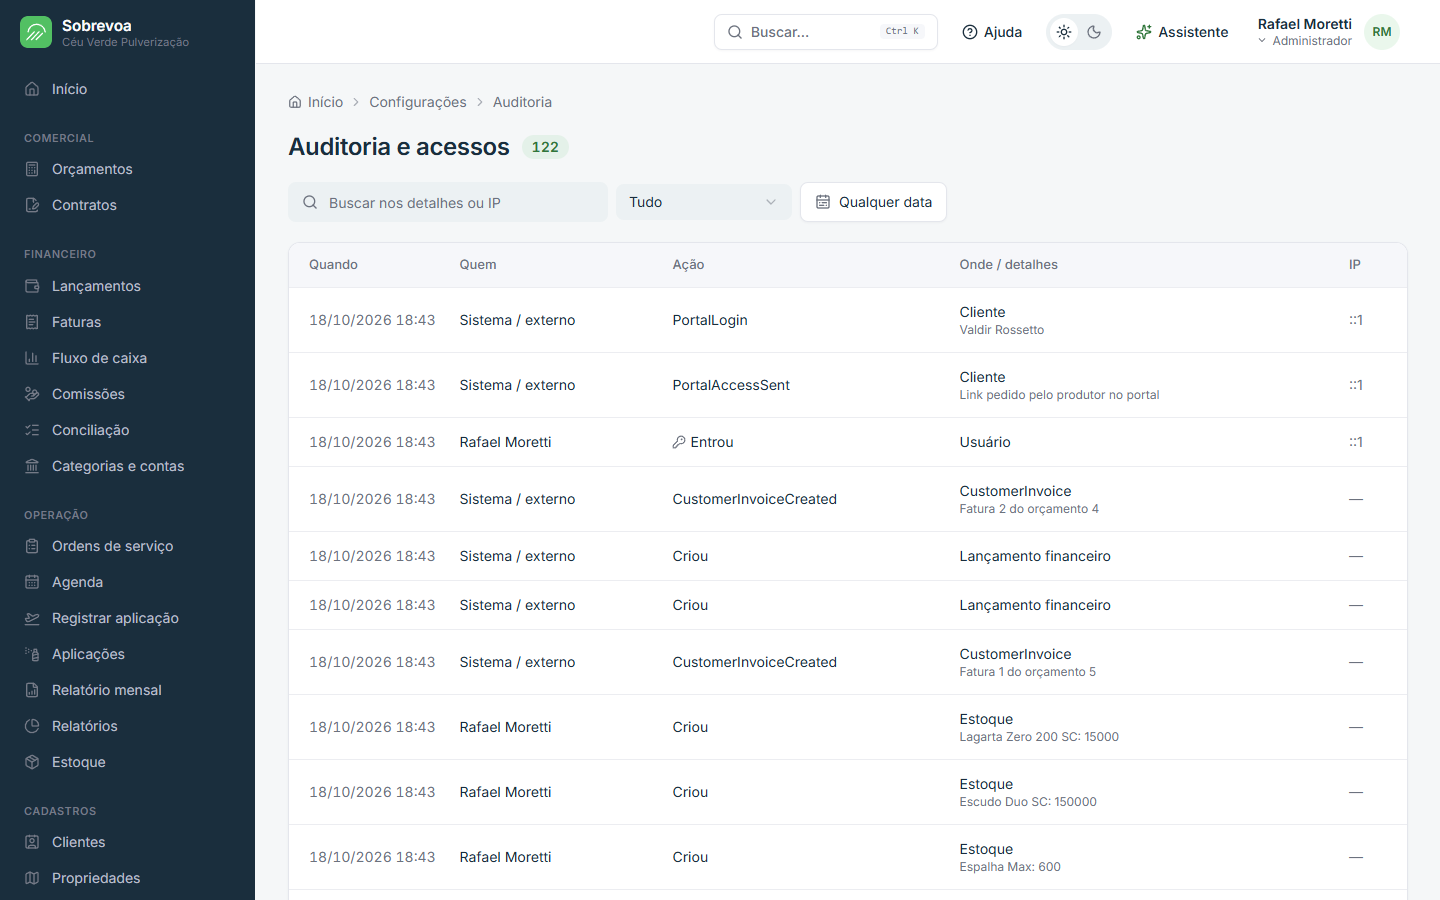Click the Registrar aplicação icon
The width and height of the screenshot is (1440, 900).
click(32, 618)
